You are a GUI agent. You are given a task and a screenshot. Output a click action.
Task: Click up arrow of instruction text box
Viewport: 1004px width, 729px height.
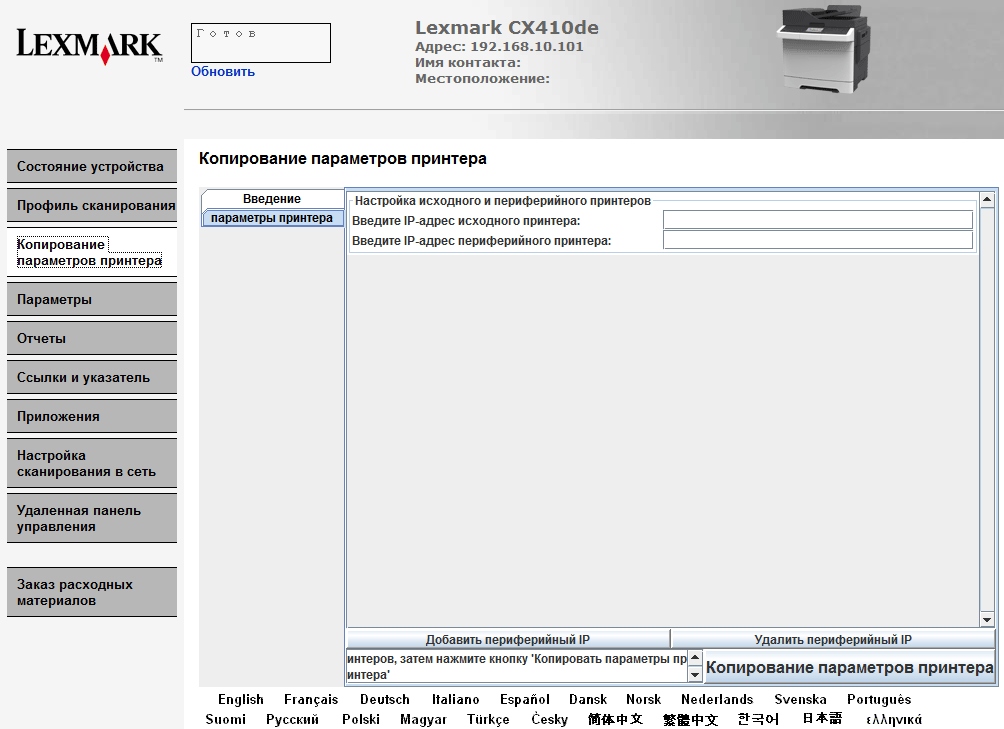(x=695, y=658)
